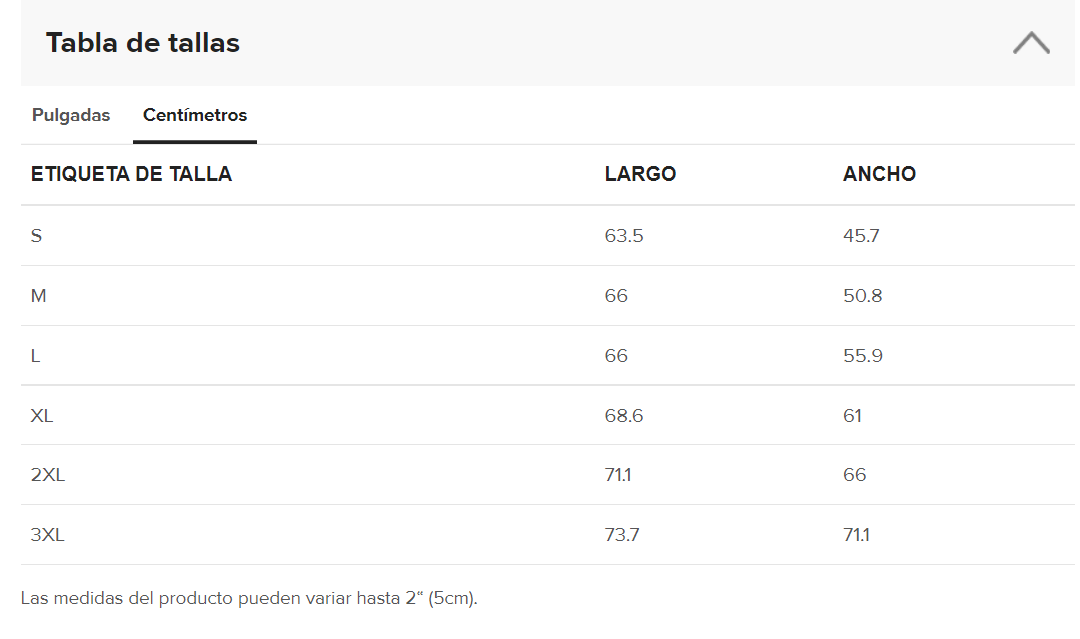Select the M size row label
Image resolution: width=1080 pixels, height=639 pixels.
click(39, 296)
